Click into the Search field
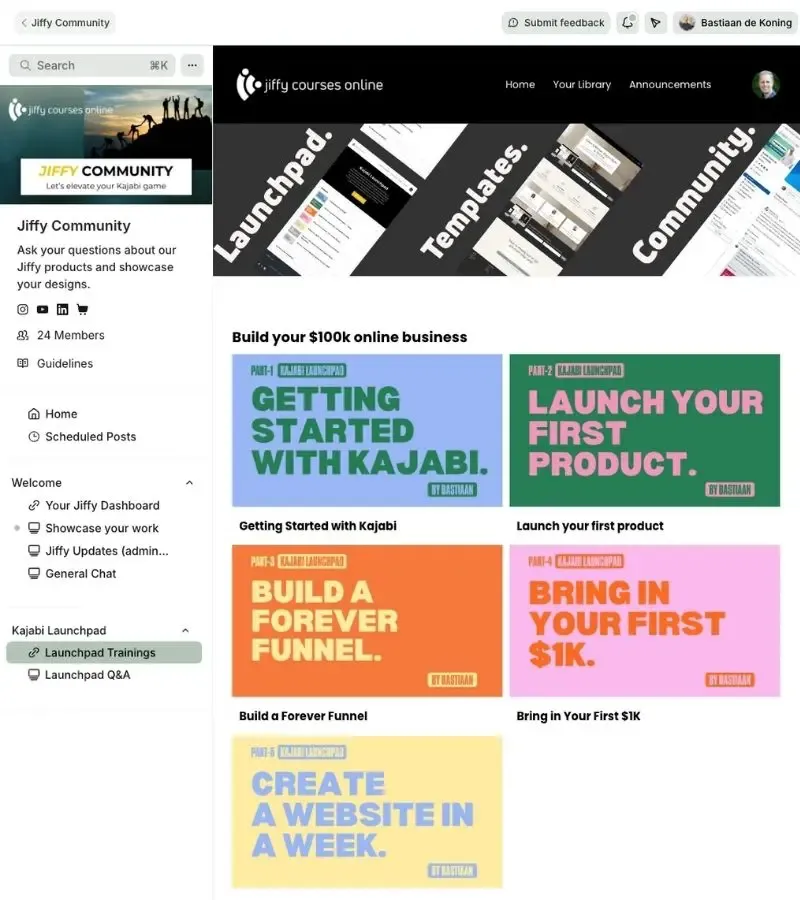This screenshot has width=800, height=900. click(x=92, y=65)
